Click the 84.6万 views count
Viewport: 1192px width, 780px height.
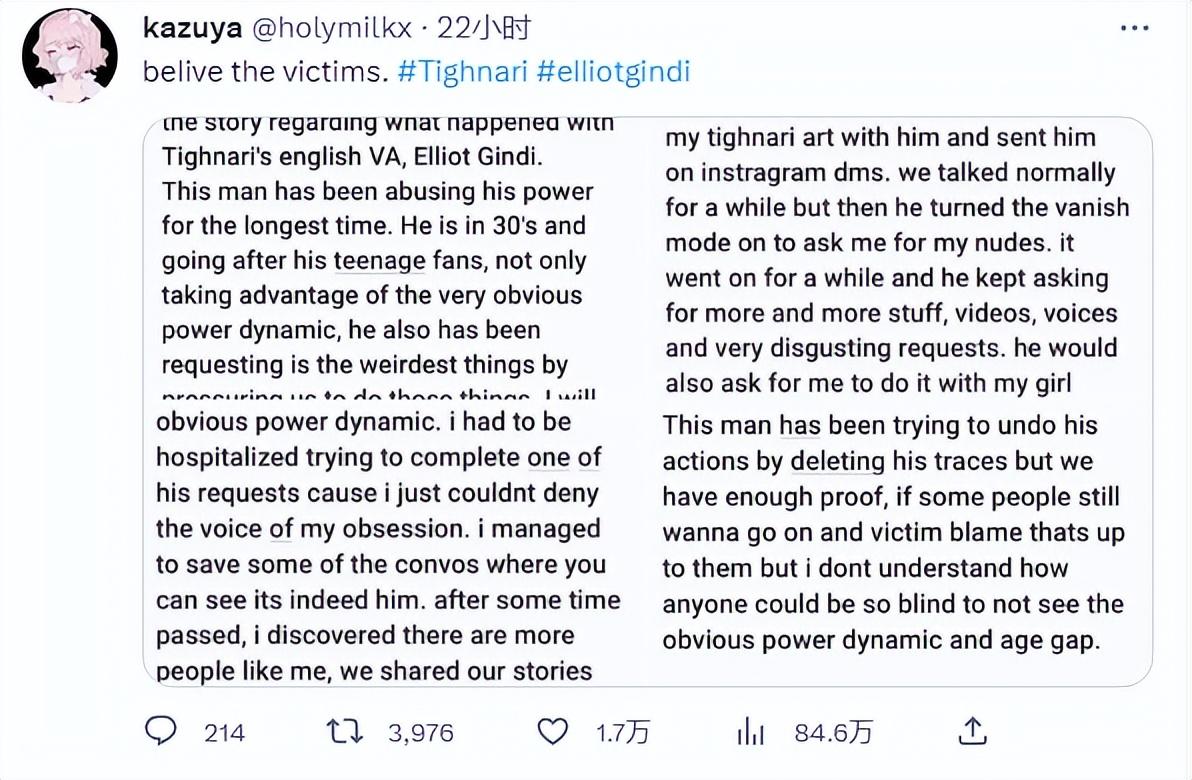pyautogui.click(x=833, y=733)
